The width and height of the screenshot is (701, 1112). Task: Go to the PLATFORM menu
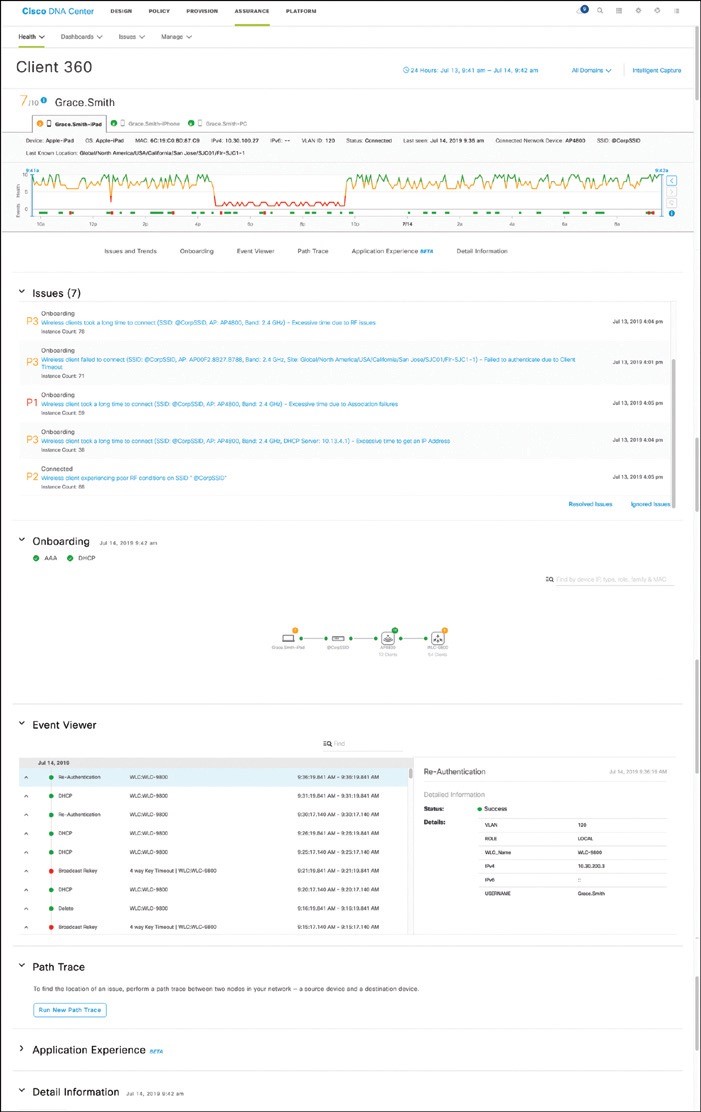click(x=301, y=11)
